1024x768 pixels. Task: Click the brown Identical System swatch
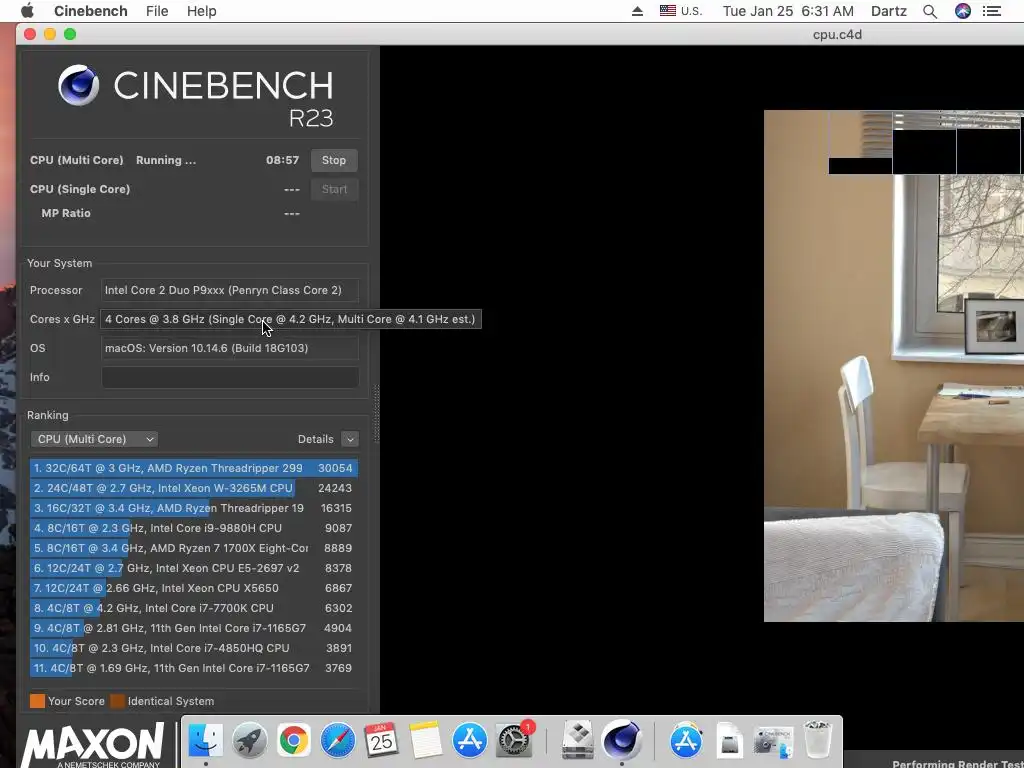click(118, 701)
